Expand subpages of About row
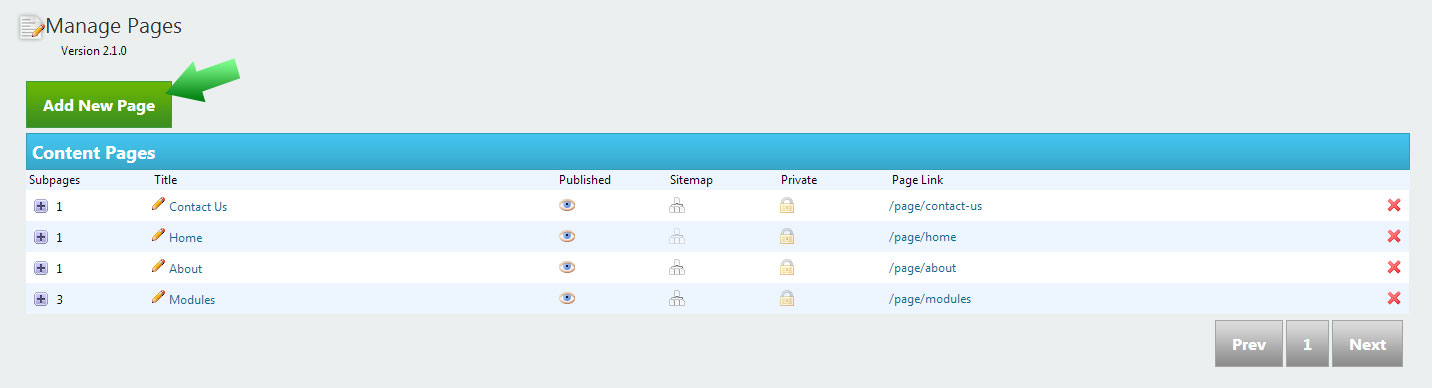Viewport: 1432px width, 388px height. (x=41, y=268)
